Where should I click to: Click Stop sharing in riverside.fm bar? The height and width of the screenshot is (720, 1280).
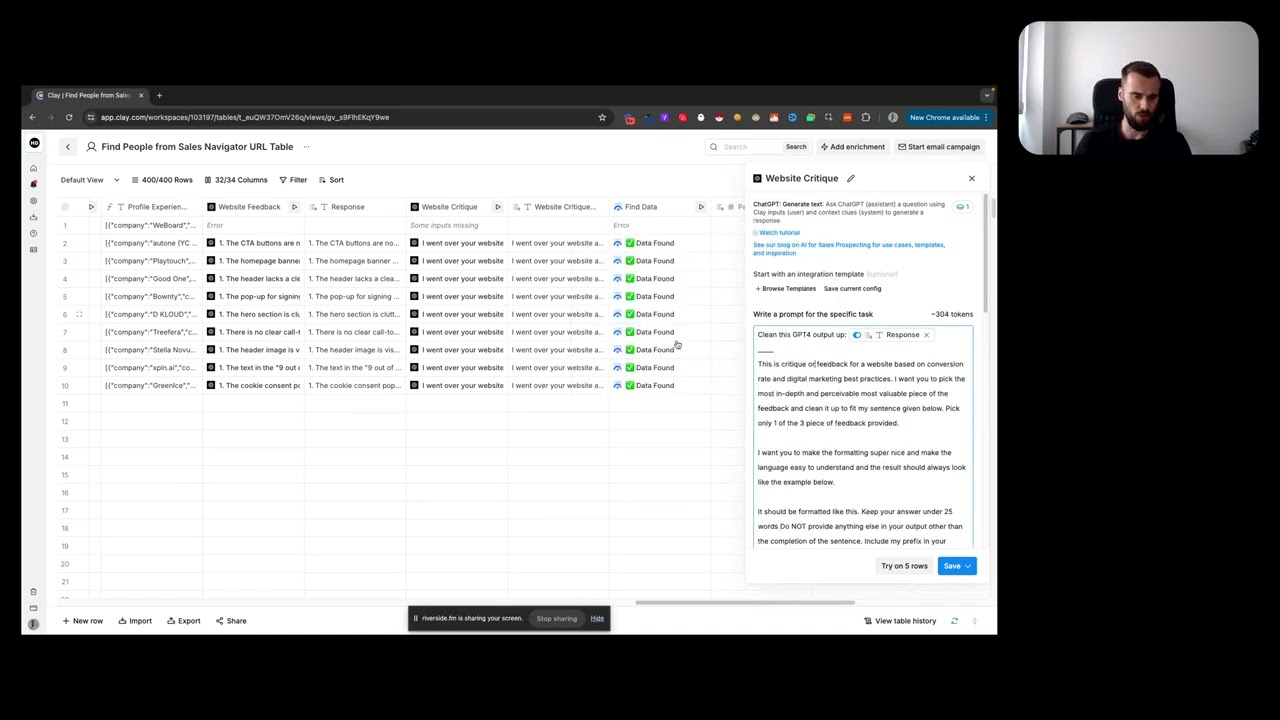click(556, 619)
